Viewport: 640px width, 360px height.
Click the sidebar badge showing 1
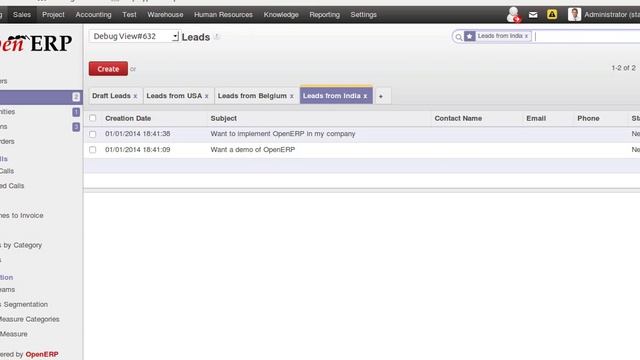coord(76,112)
